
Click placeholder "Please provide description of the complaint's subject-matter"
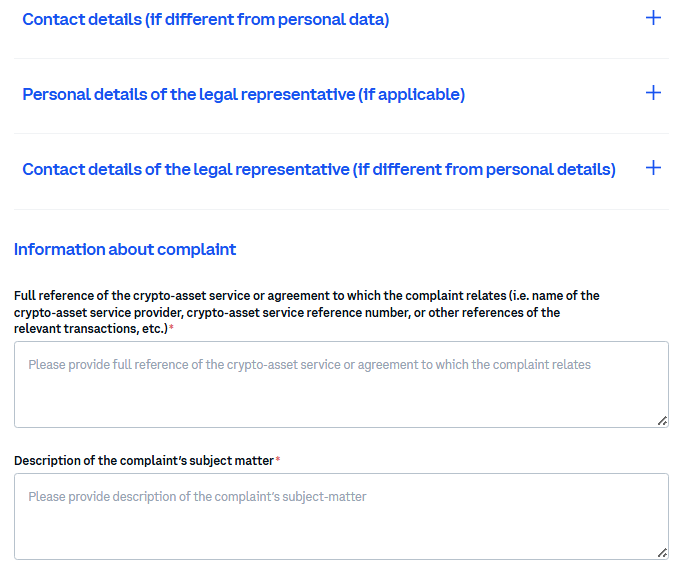[x=197, y=497]
